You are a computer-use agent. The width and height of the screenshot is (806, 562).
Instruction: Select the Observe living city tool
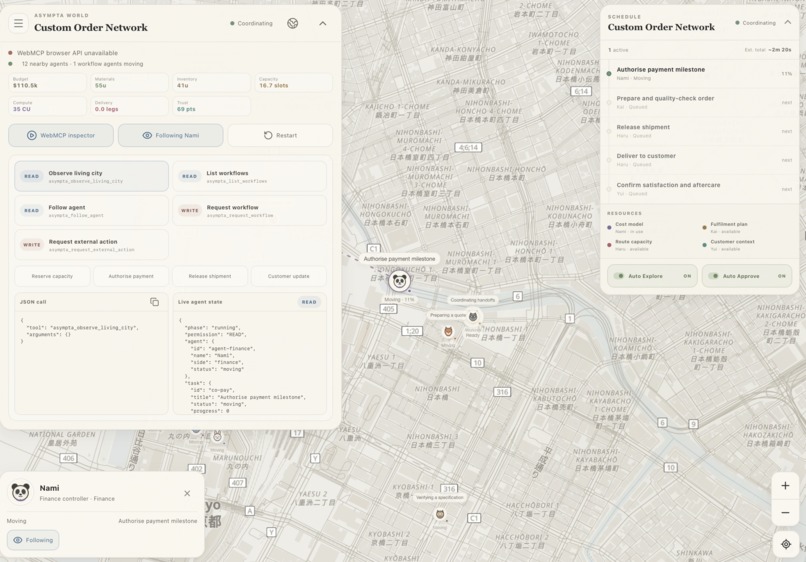pyautogui.click(x=91, y=176)
